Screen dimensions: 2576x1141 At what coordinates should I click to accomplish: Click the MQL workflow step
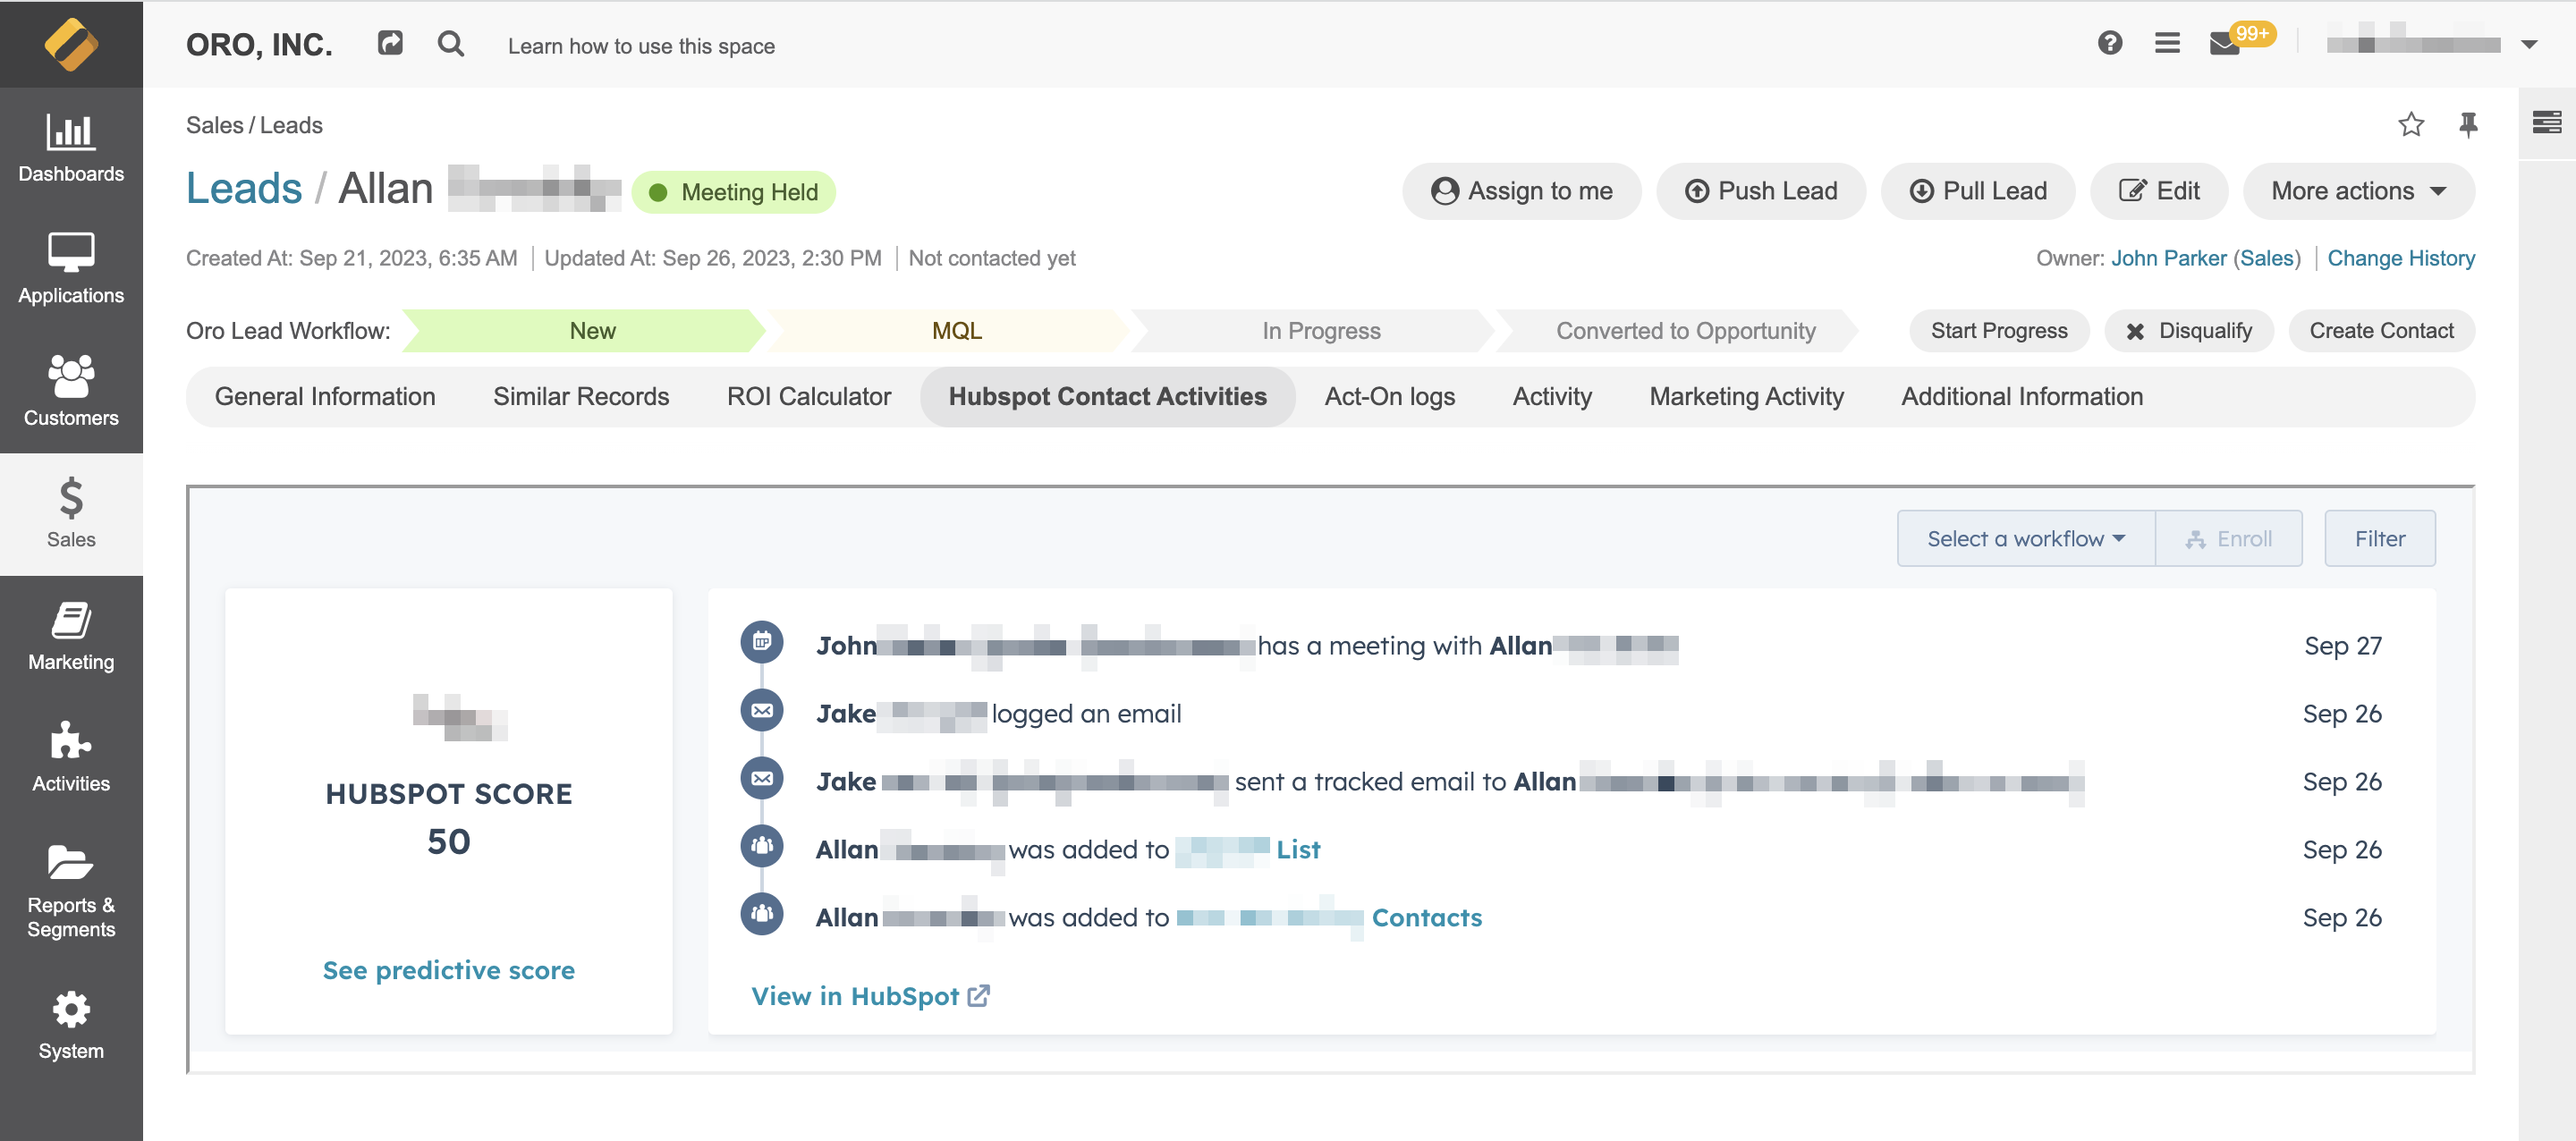click(956, 331)
